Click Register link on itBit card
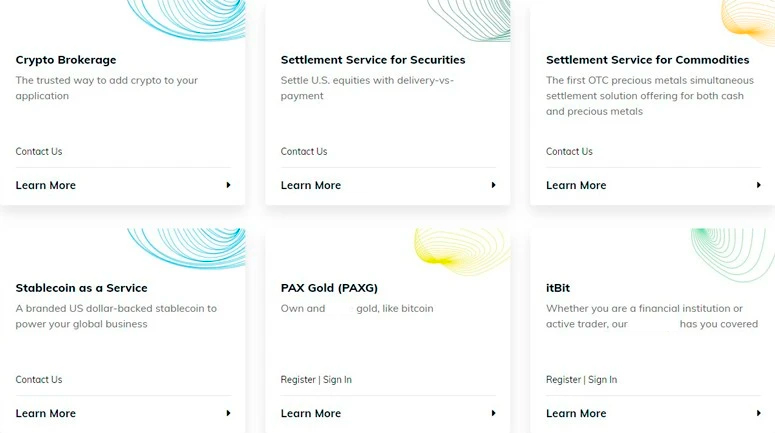This screenshot has width=775, height=433. [563, 380]
